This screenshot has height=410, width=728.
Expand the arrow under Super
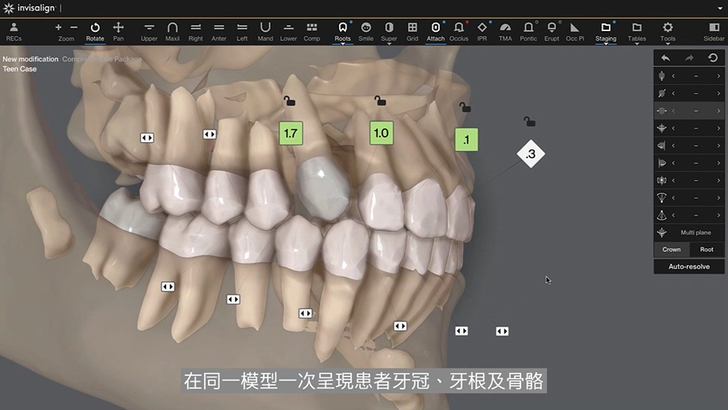(389, 44)
